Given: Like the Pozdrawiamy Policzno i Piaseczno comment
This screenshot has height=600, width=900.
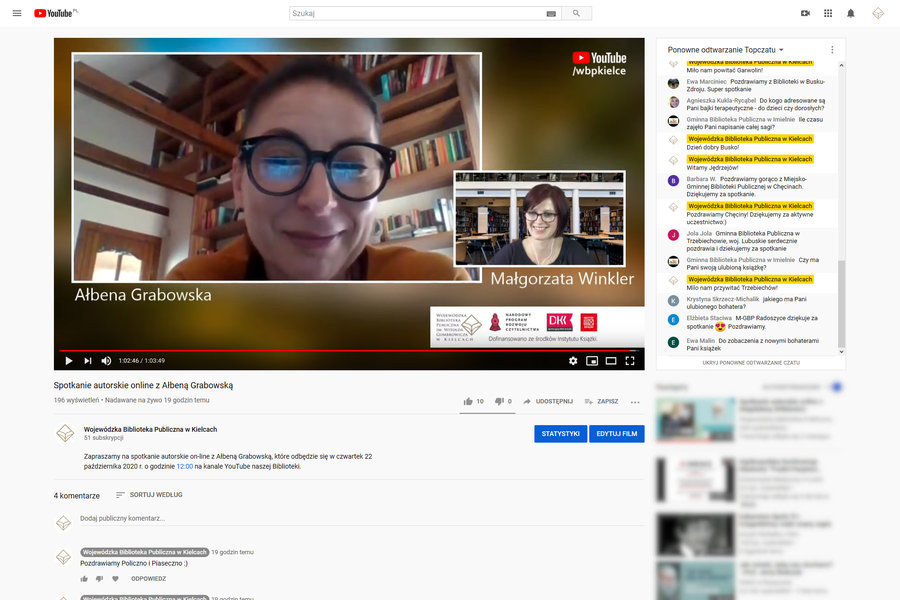Looking at the screenshot, I should tap(84, 579).
